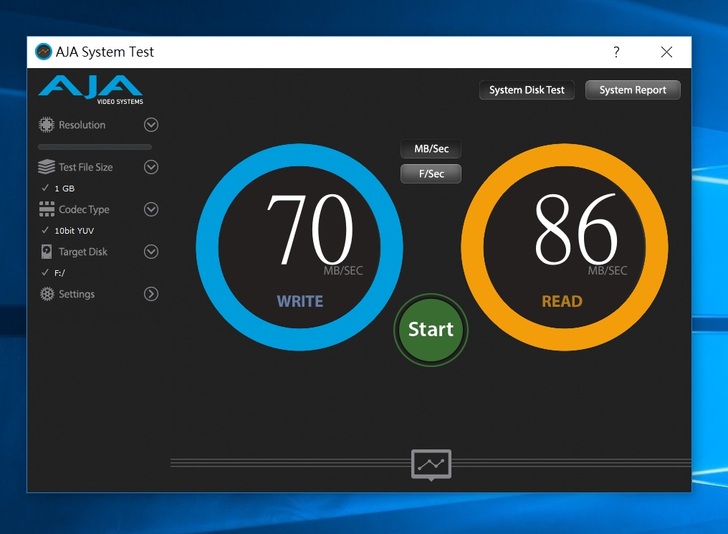The width and height of the screenshot is (728, 534).
Task: Switch units to MB/Sec
Action: (x=431, y=149)
